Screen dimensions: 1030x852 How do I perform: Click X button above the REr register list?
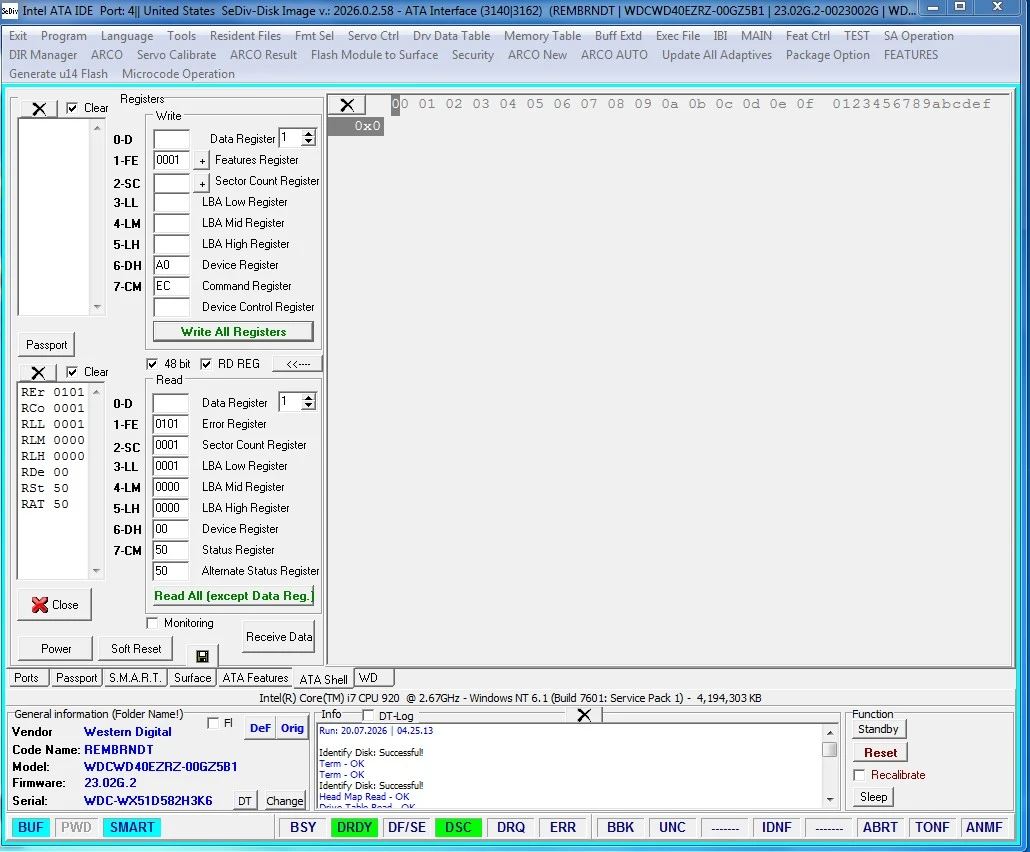pos(38,372)
